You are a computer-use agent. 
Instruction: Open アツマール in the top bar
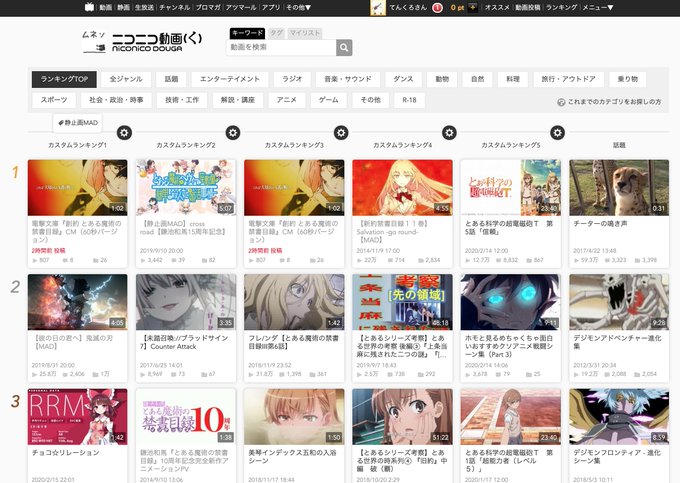pyautogui.click(x=241, y=7)
